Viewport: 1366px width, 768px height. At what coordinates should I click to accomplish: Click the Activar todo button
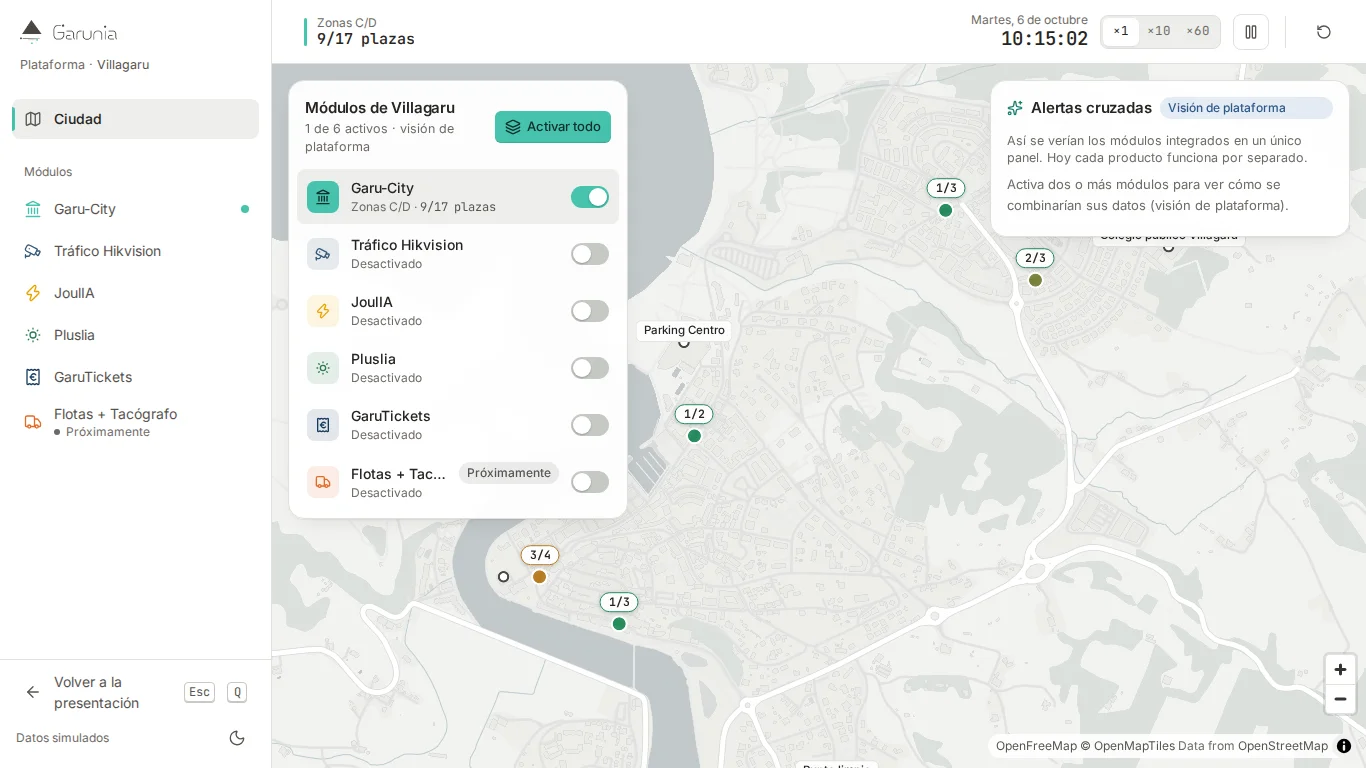click(553, 127)
